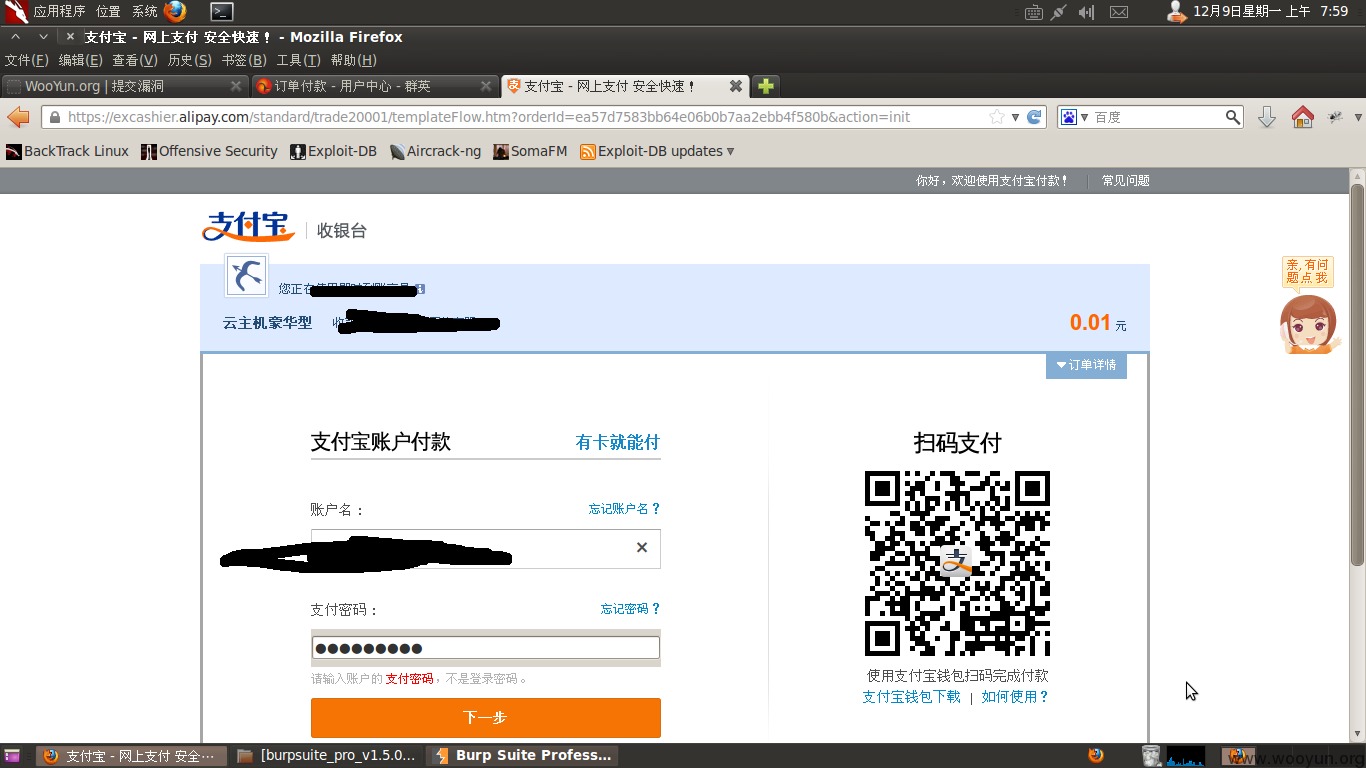Open the trash icon in bottom panel
The image size is (1366, 768).
click(x=1151, y=755)
